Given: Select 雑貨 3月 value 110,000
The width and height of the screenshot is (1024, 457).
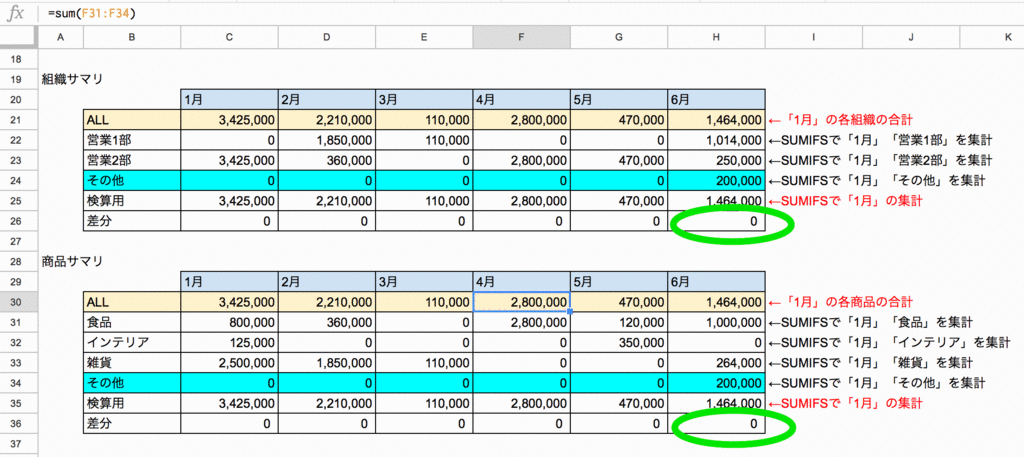Looking at the screenshot, I should coord(424,363).
